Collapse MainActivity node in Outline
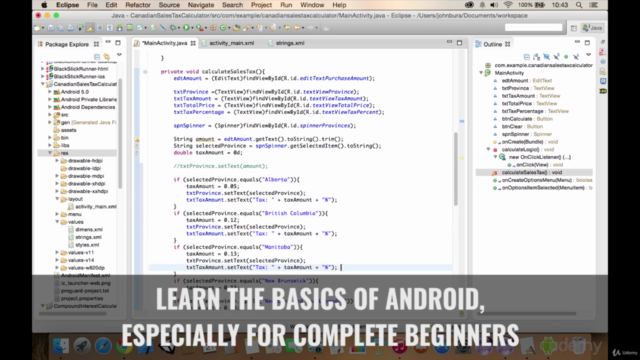The image size is (640, 360). tap(481, 73)
